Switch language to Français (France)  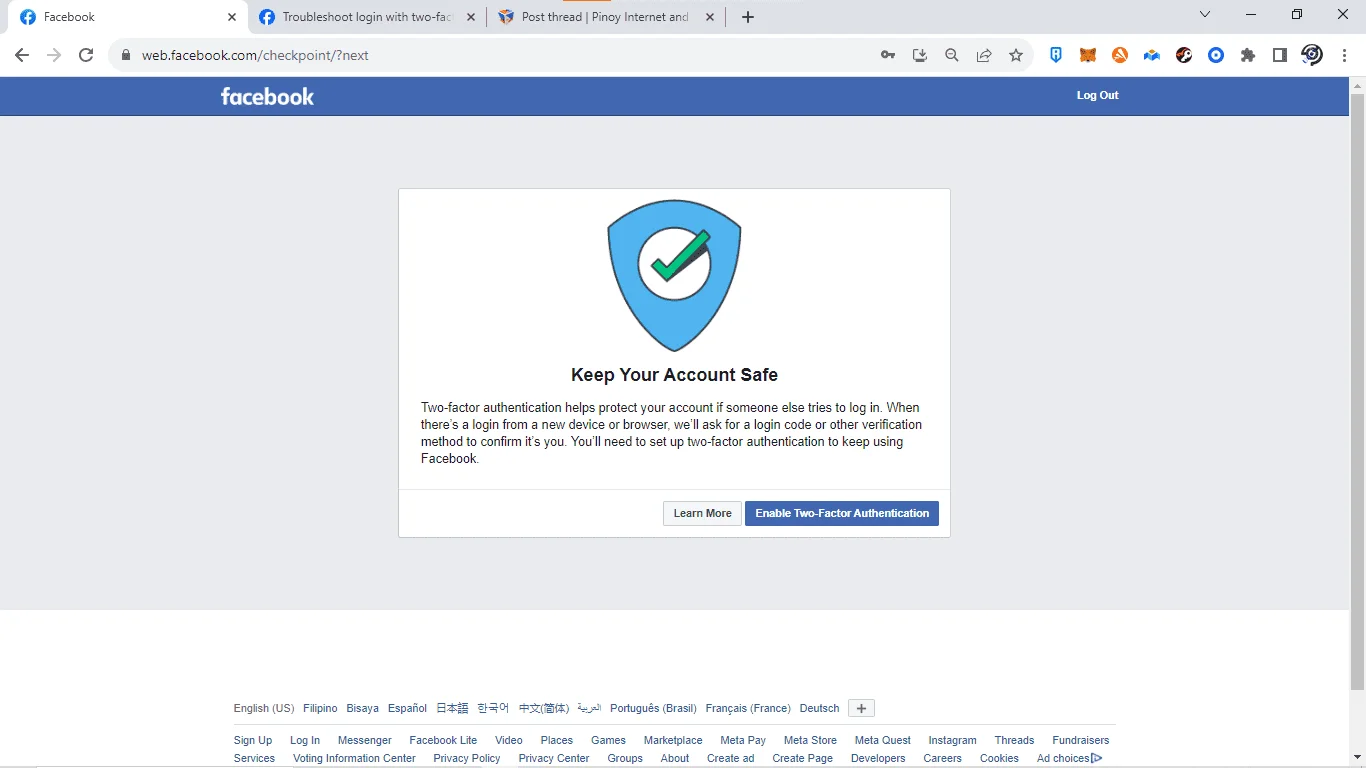tap(748, 708)
